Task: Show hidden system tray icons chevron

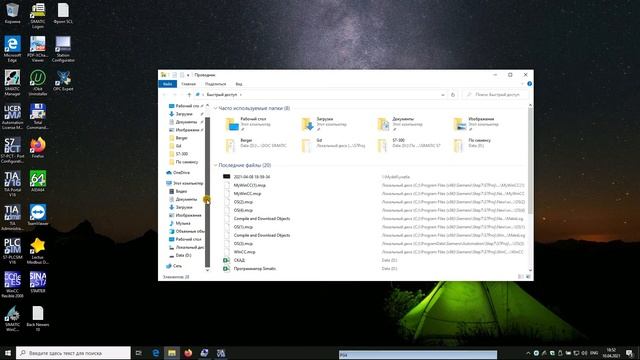Action: (528, 353)
